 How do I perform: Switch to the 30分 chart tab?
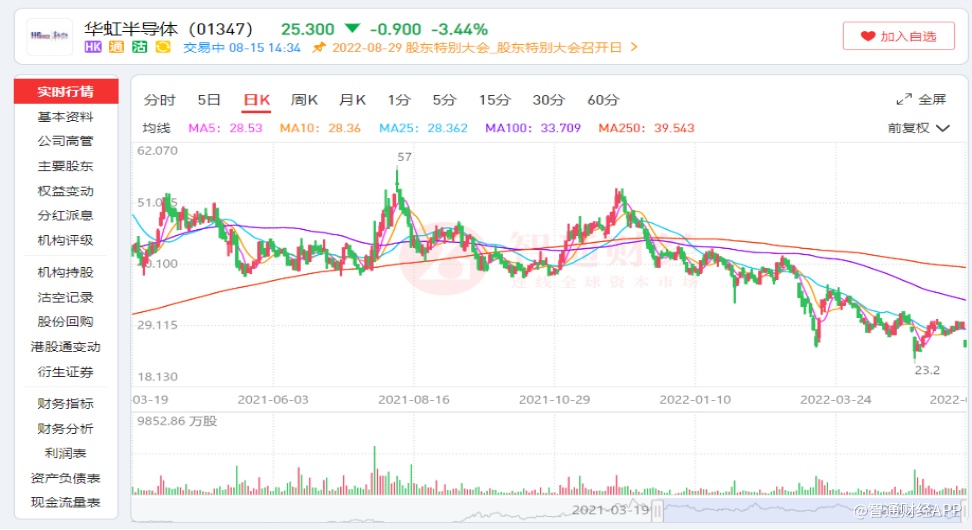pyautogui.click(x=549, y=100)
